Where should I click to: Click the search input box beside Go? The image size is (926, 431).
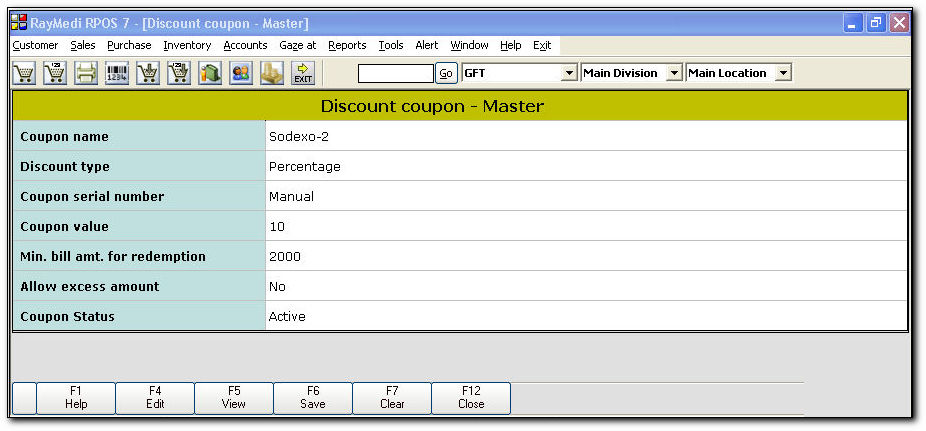click(x=396, y=73)
